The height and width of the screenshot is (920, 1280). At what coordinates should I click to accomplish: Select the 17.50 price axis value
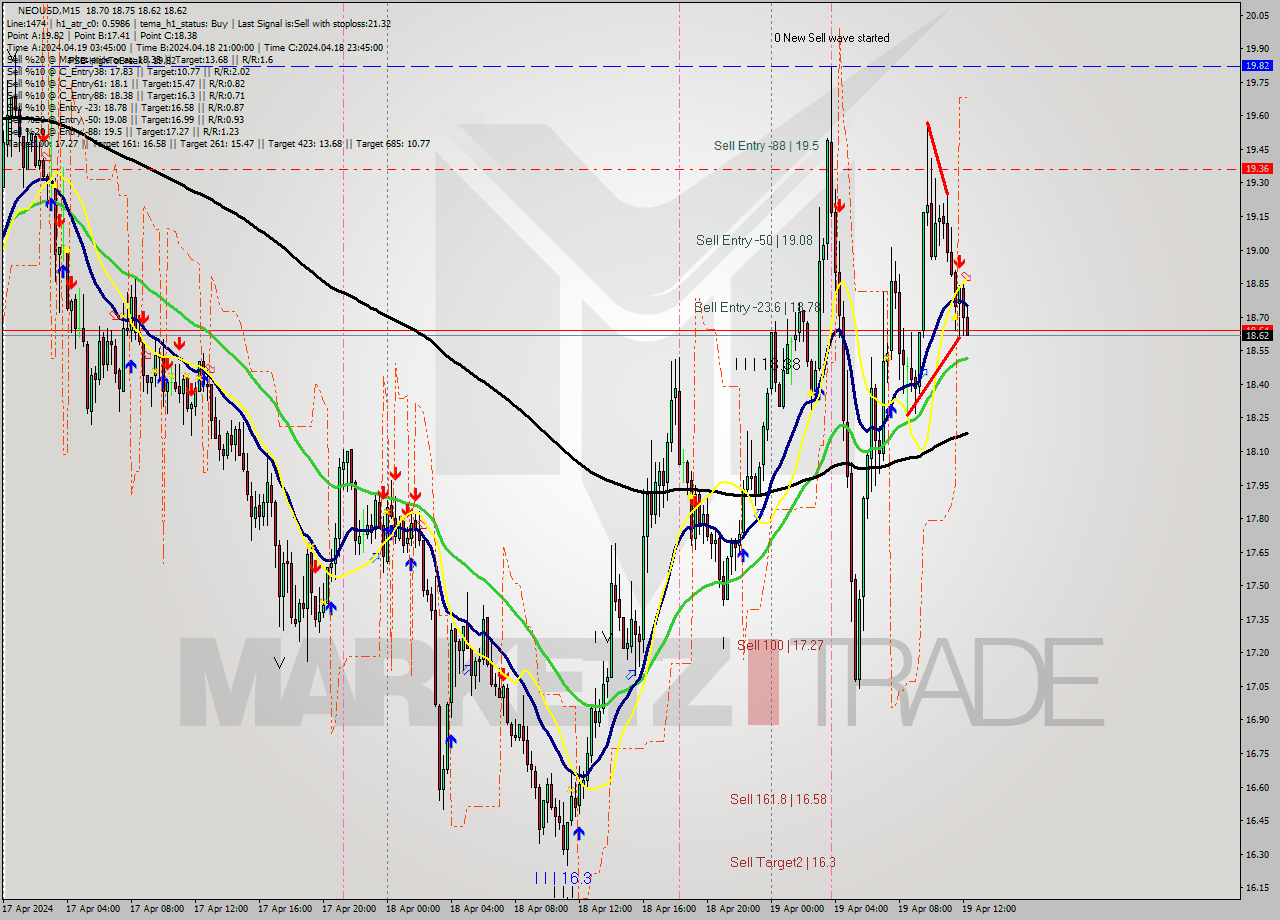(1257, 585)
